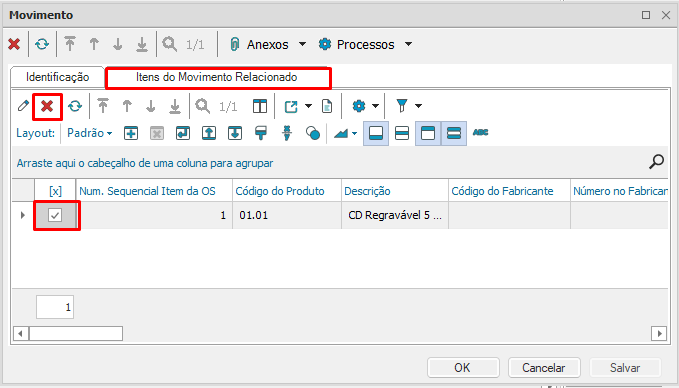Click the horizontal scrollbar left arrow
679x388 pixels.
click(x=20, y=333)
